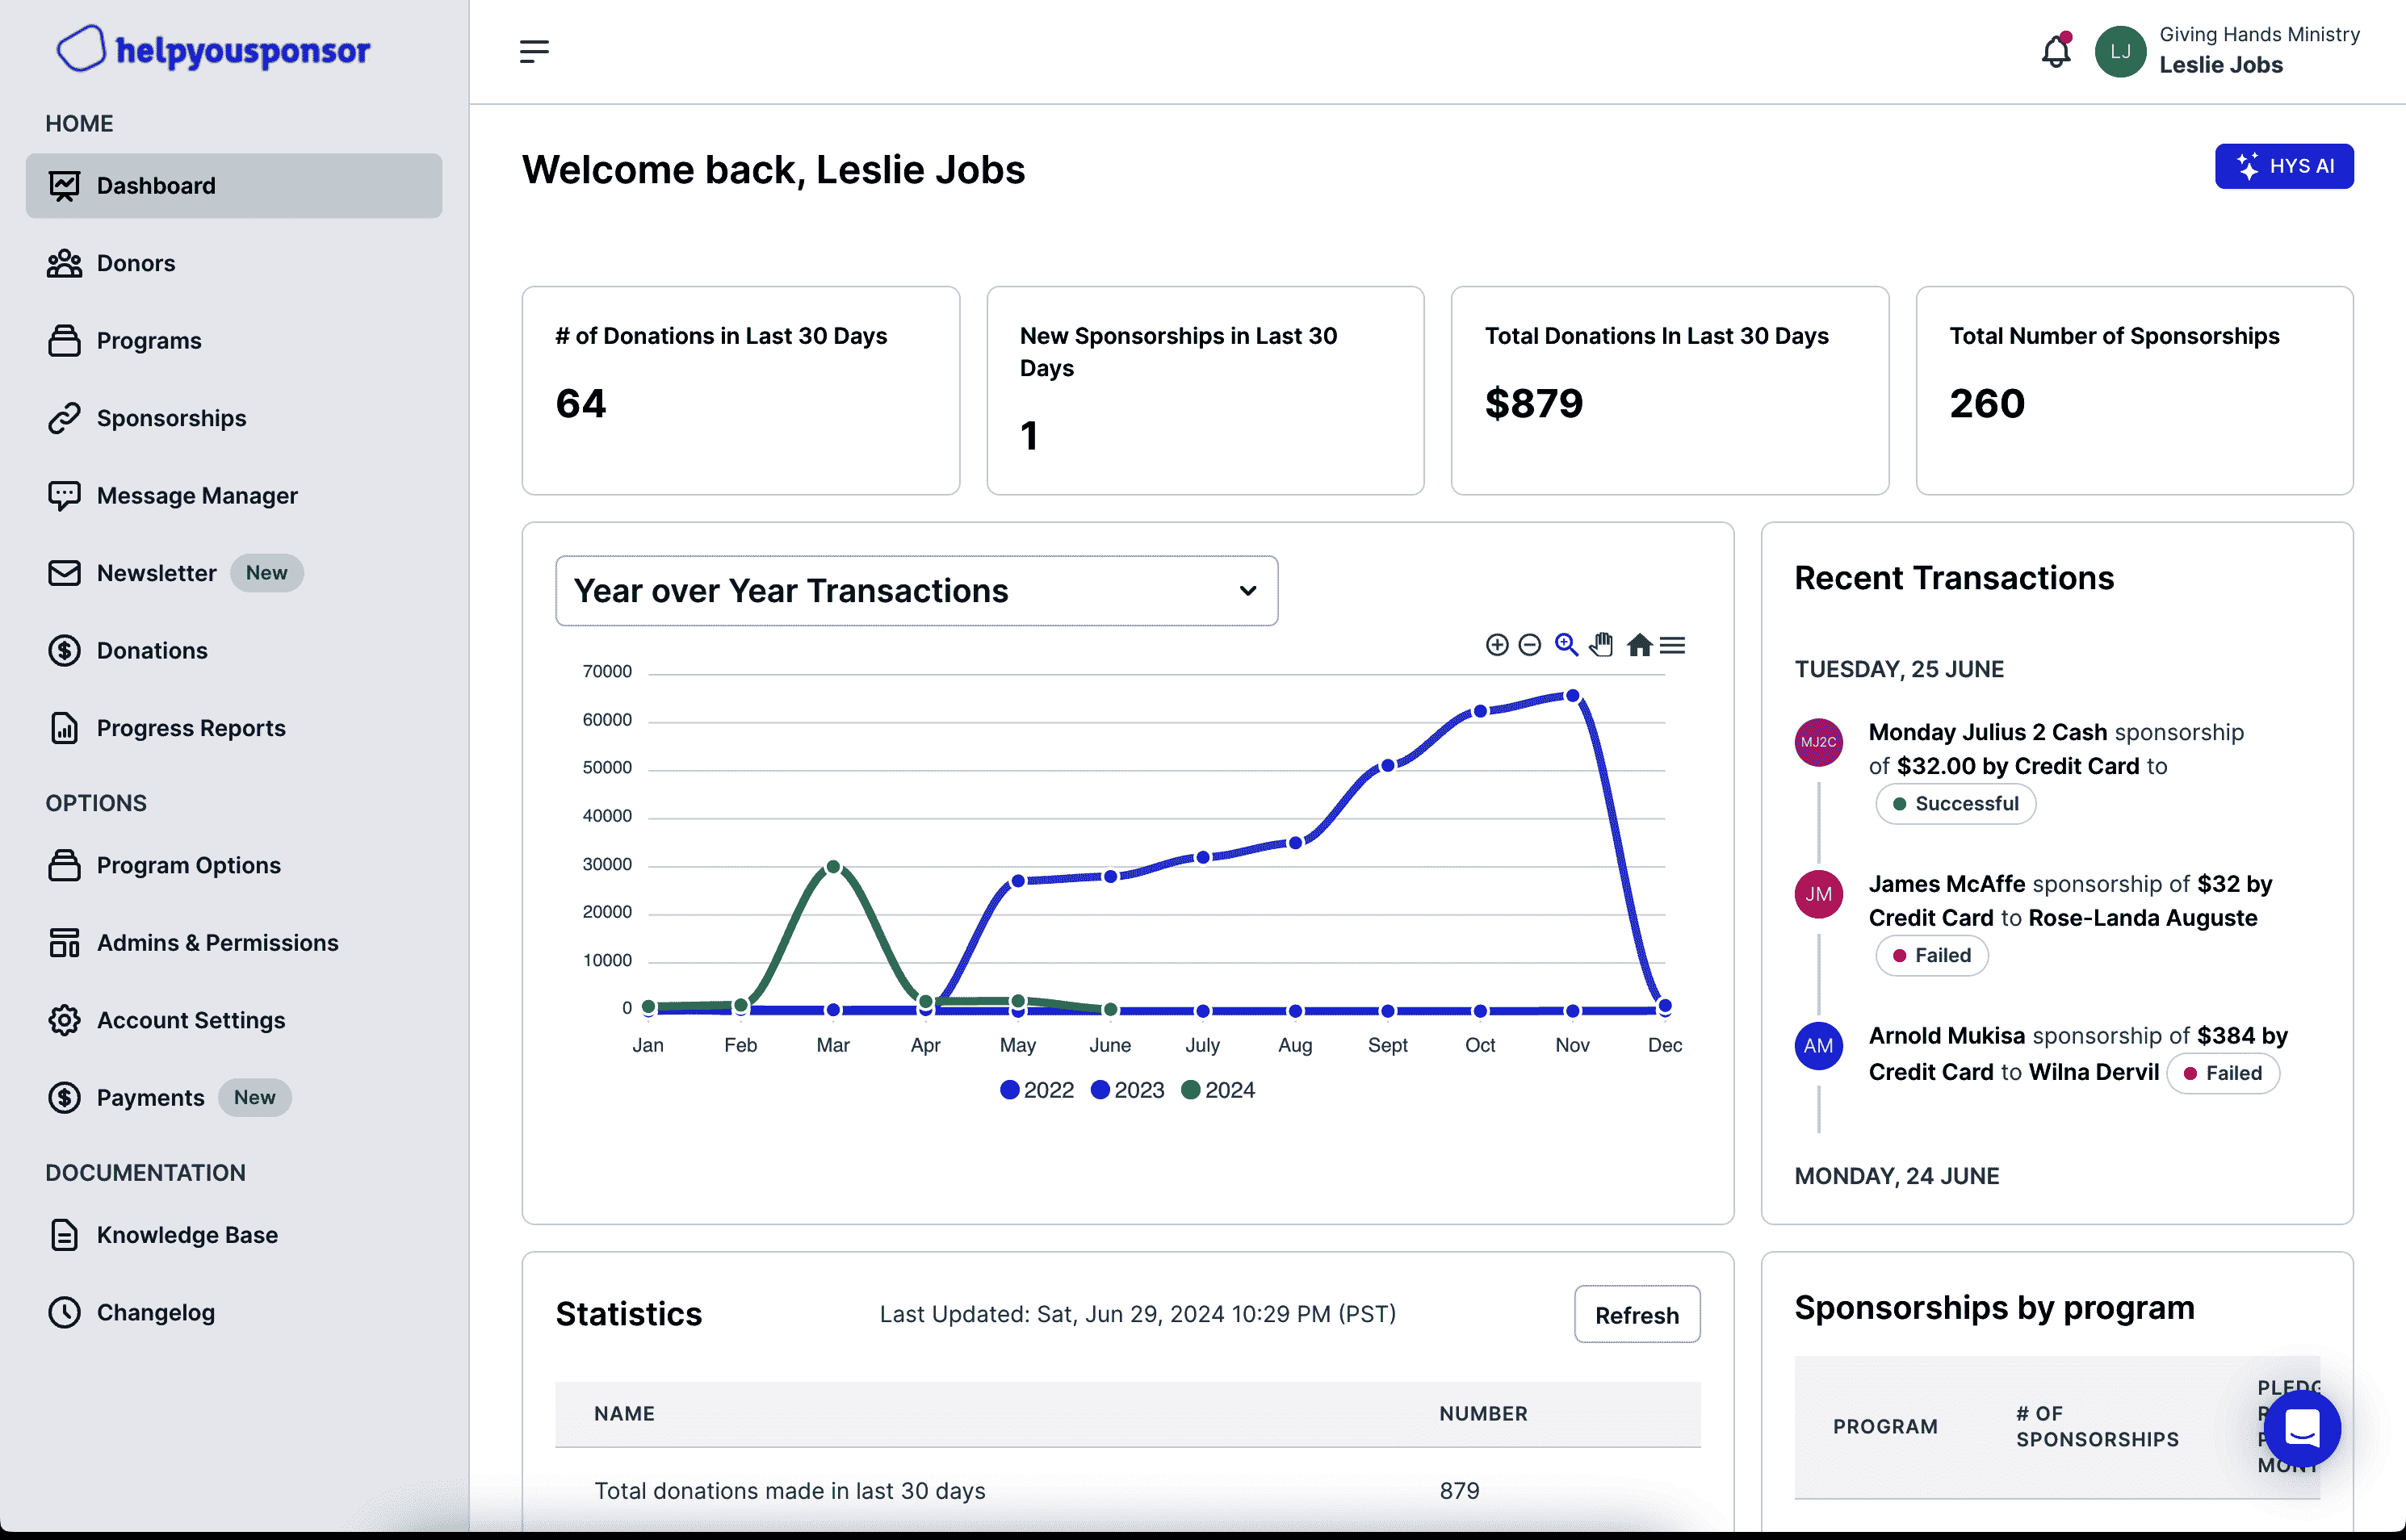
Task: Open the Donors page in sidebar
Action: point(136,263)
